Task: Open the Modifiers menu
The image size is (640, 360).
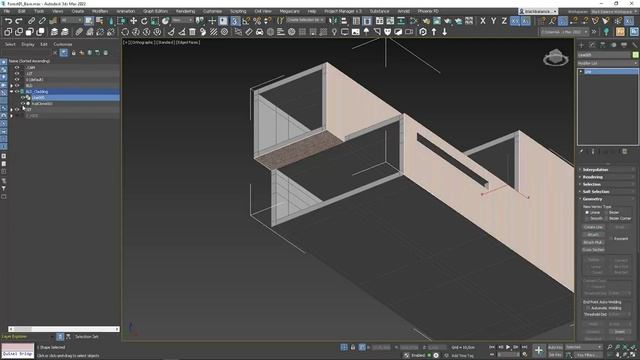Action: (100, 11)
